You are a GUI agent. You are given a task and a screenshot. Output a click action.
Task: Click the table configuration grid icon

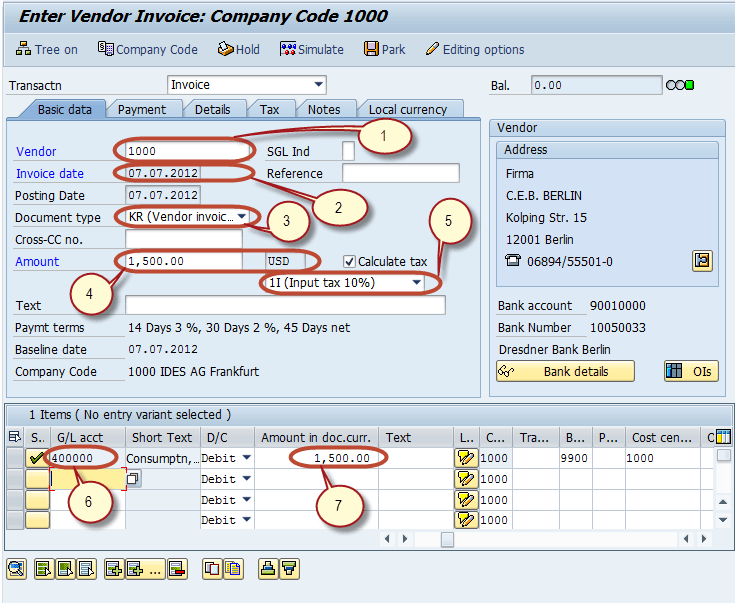tap(723, 437)
